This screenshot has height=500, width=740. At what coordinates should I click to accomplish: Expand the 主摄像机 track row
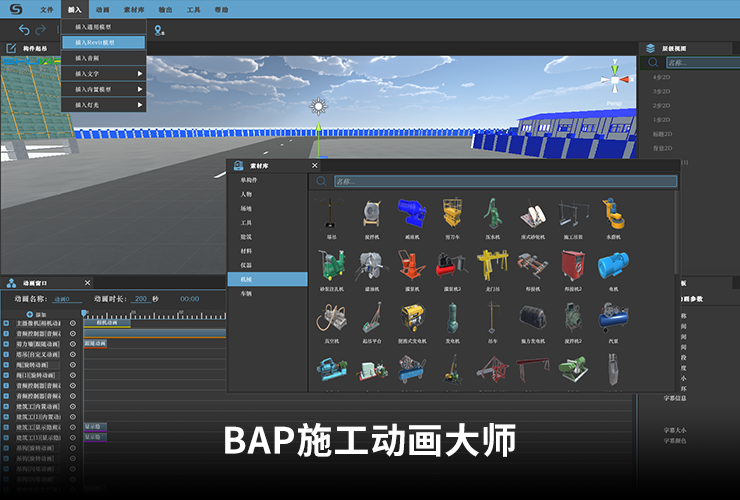(x=6, y=323)
